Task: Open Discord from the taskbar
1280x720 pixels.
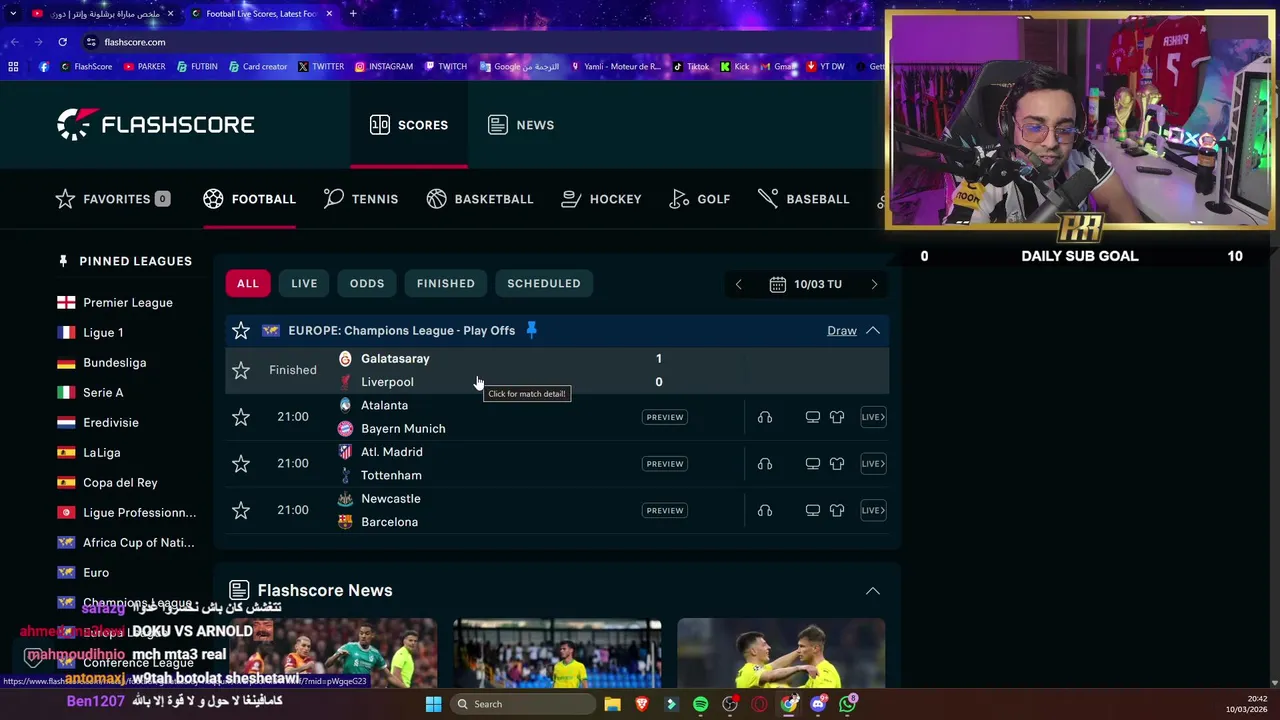Action: [x=818, y=704]
